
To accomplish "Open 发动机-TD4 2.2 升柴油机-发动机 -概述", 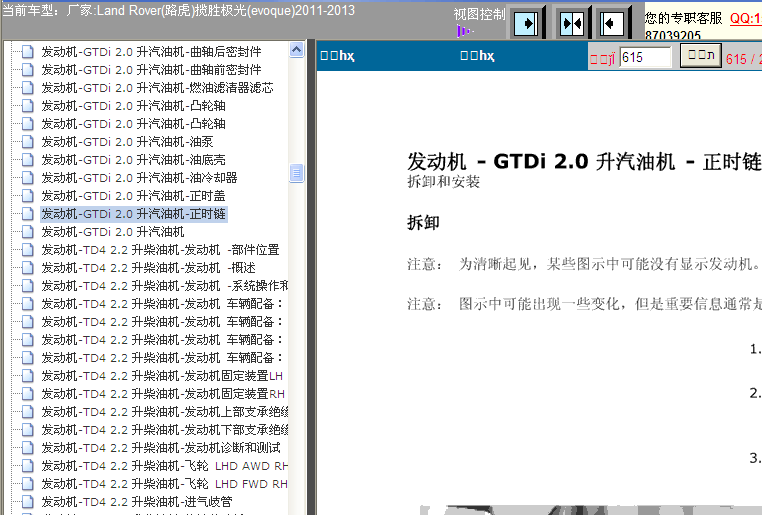I will [148, 268].
